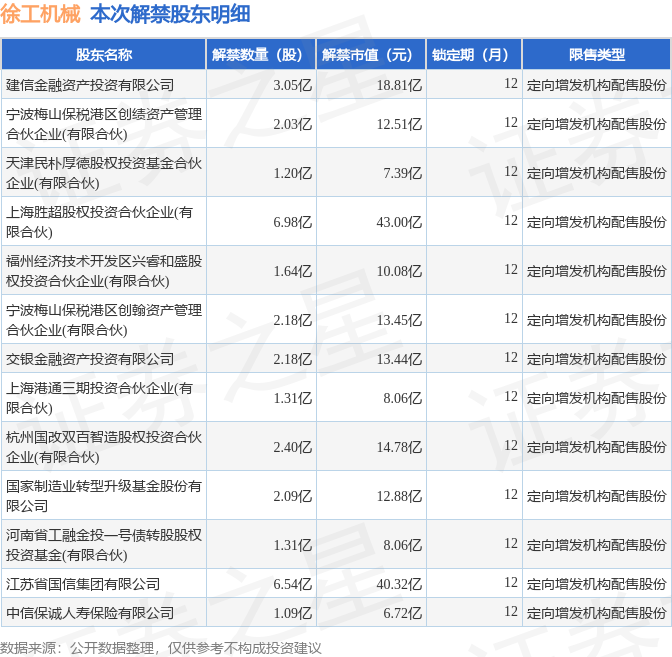Click the 解禁数量（股） column header
672x657 pixels.
point(261,54)
